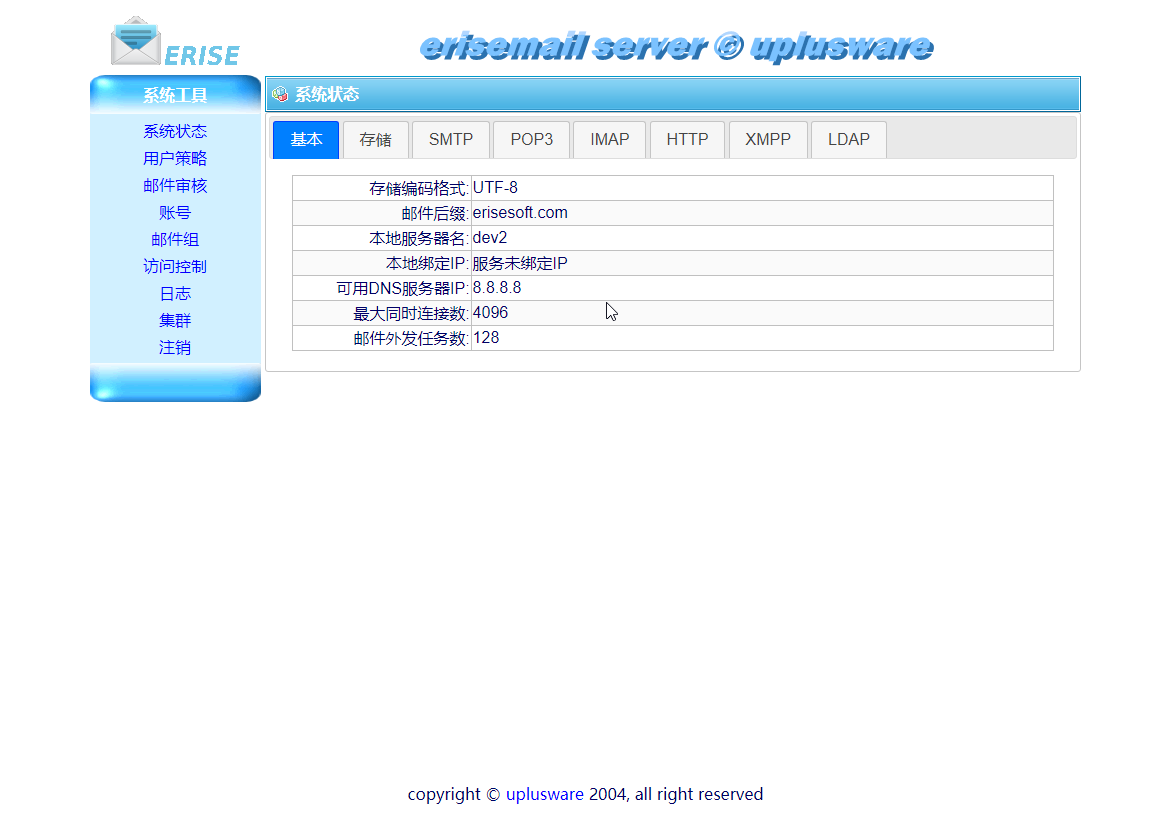Click the dev2 server name value
1171x828 pixels.
pyautogui.click(x=490, y=238)
